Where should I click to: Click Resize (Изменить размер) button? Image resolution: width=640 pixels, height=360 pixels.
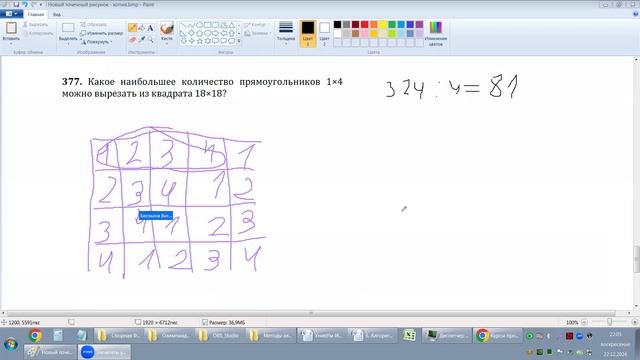101,33
